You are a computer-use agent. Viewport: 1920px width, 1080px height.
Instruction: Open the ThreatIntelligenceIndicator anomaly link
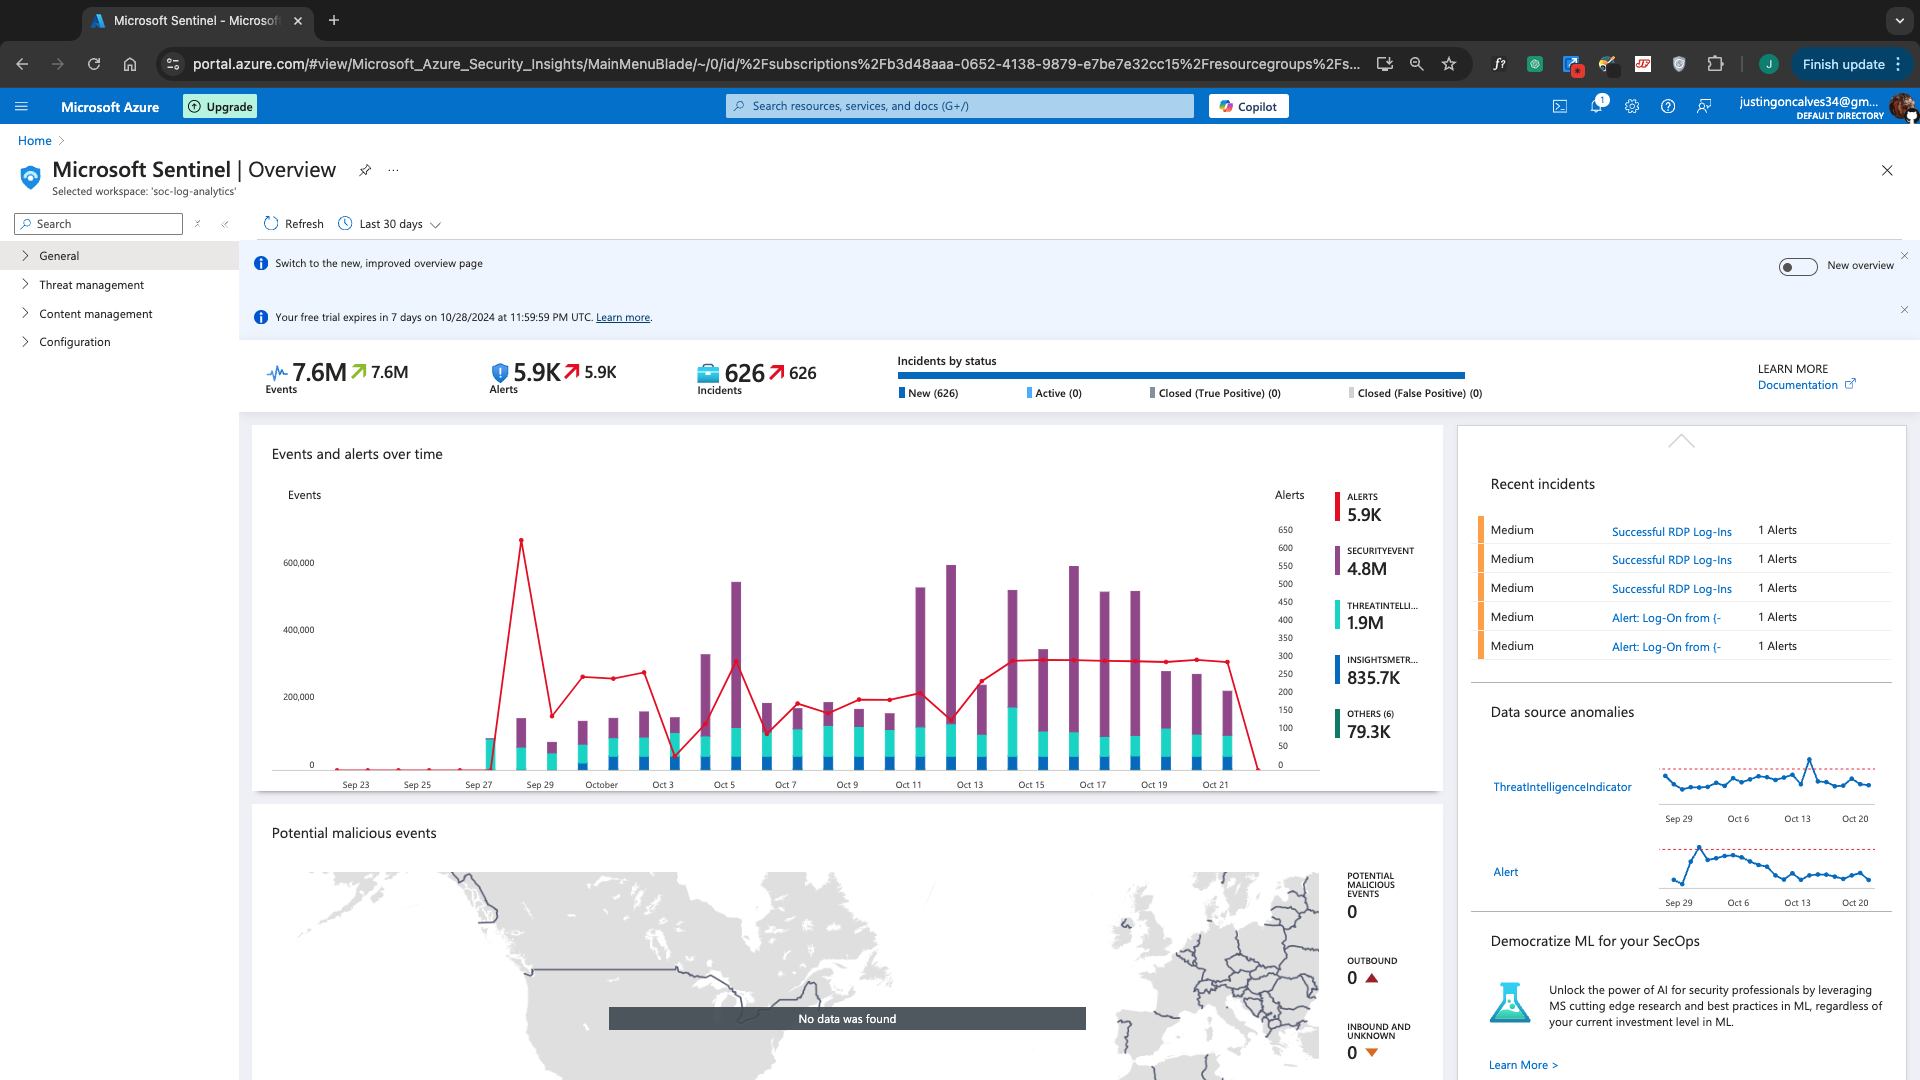click(x=1562, y=788)
